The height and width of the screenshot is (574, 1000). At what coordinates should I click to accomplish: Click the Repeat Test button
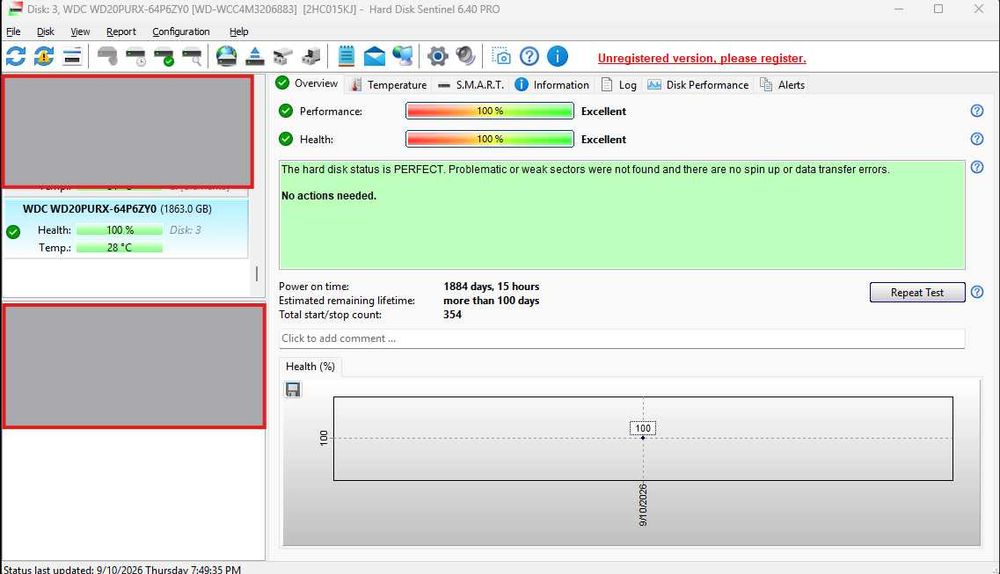[x=917, y=292]
